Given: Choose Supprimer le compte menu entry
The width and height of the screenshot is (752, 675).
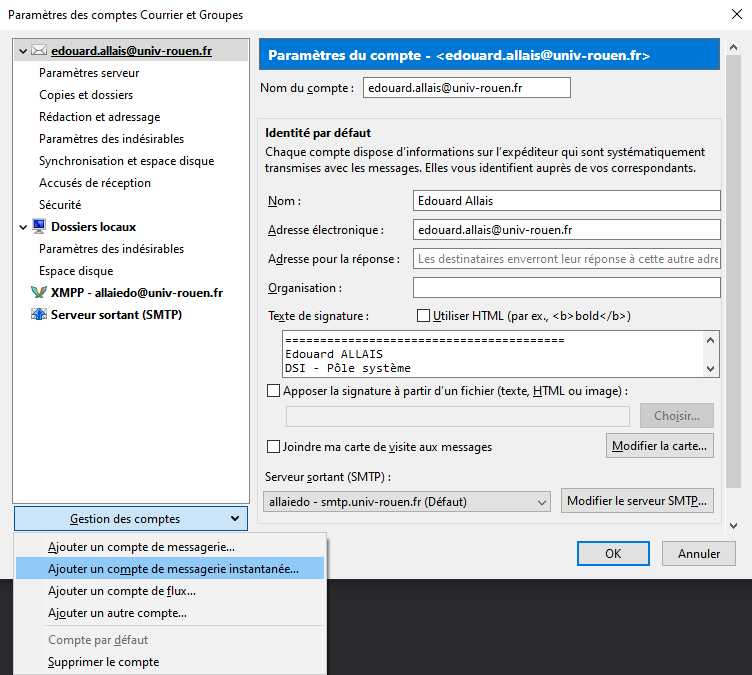Looking at the screenshot, I should [x=103, y=662].
